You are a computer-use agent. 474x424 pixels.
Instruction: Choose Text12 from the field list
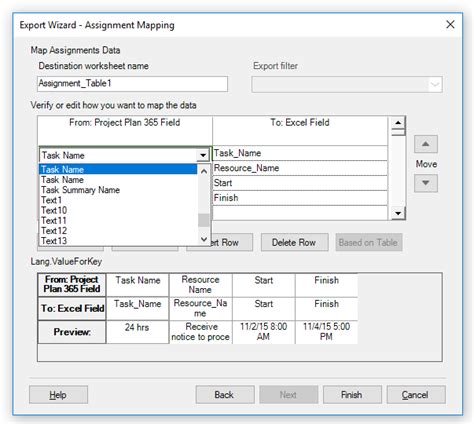pyautogui.click(x=118, y=231)
